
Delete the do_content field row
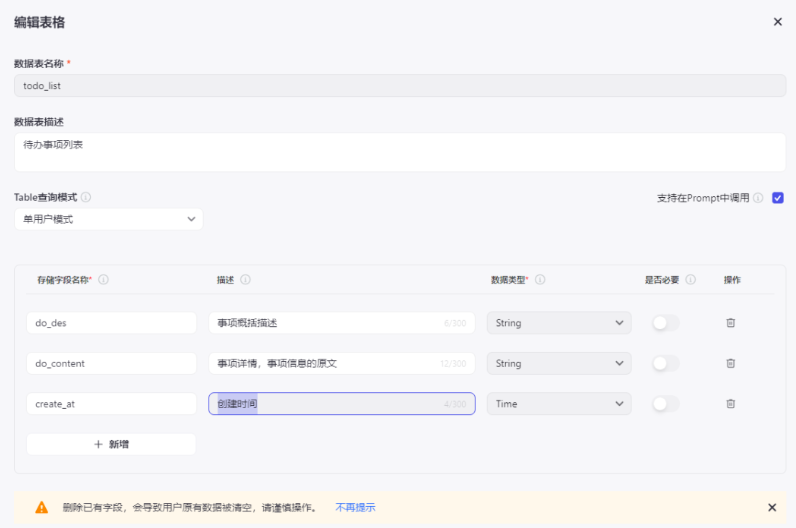tap(731, 364)
